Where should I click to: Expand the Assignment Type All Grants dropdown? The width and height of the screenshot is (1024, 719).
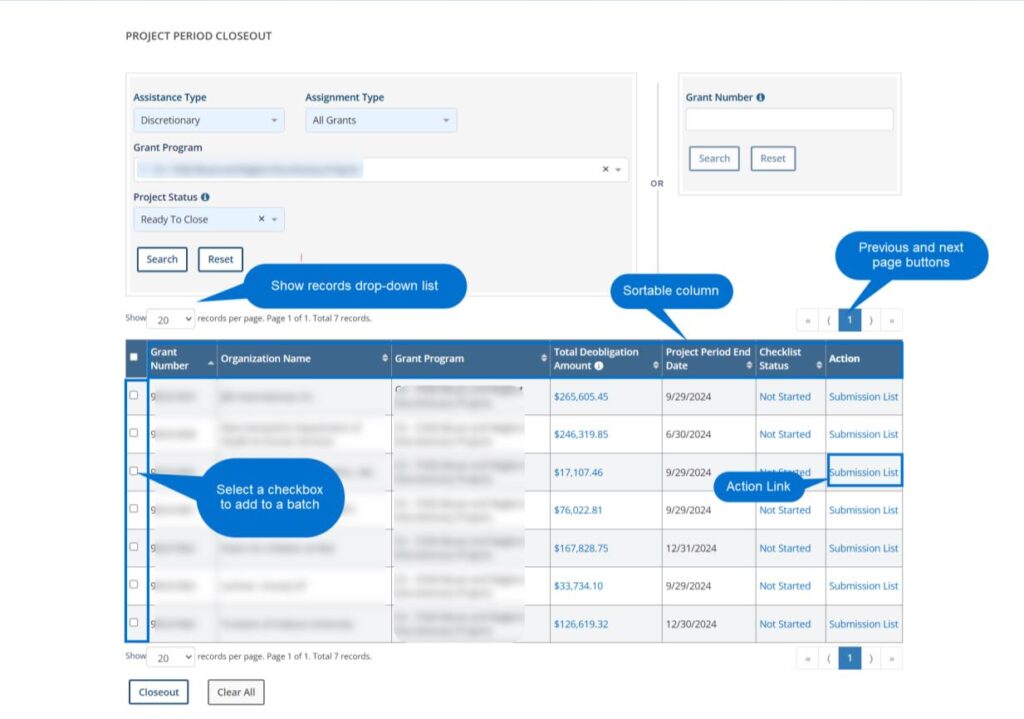381,120
